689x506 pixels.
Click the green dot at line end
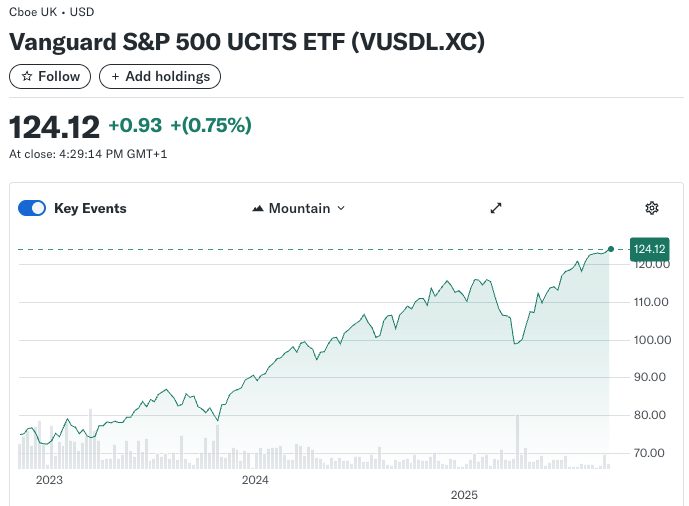[x=611, y=249]
